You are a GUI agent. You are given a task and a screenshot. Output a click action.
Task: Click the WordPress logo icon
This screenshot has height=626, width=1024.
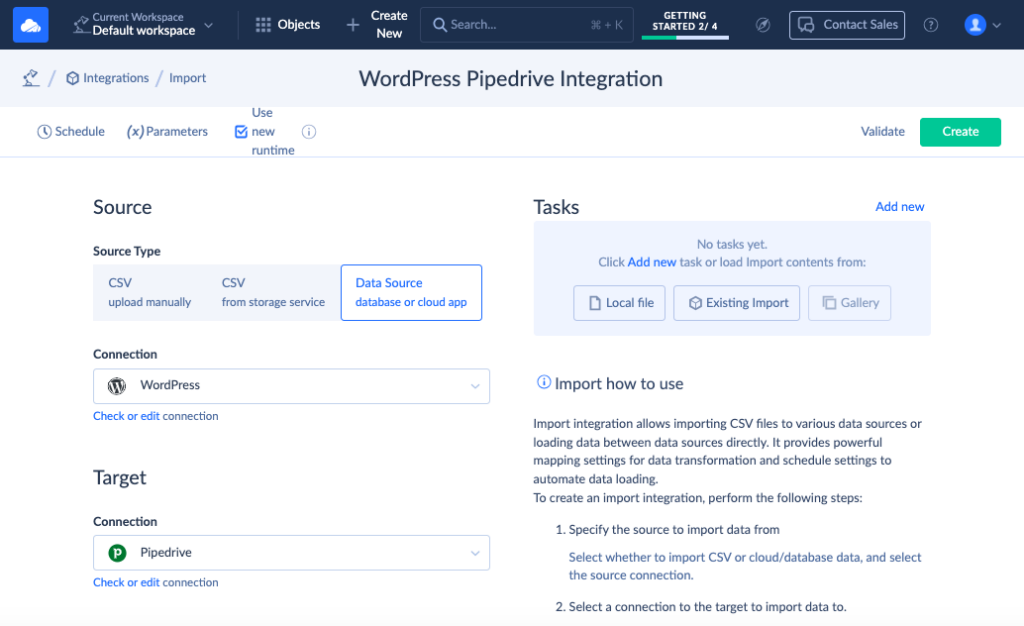click(117, 386)
